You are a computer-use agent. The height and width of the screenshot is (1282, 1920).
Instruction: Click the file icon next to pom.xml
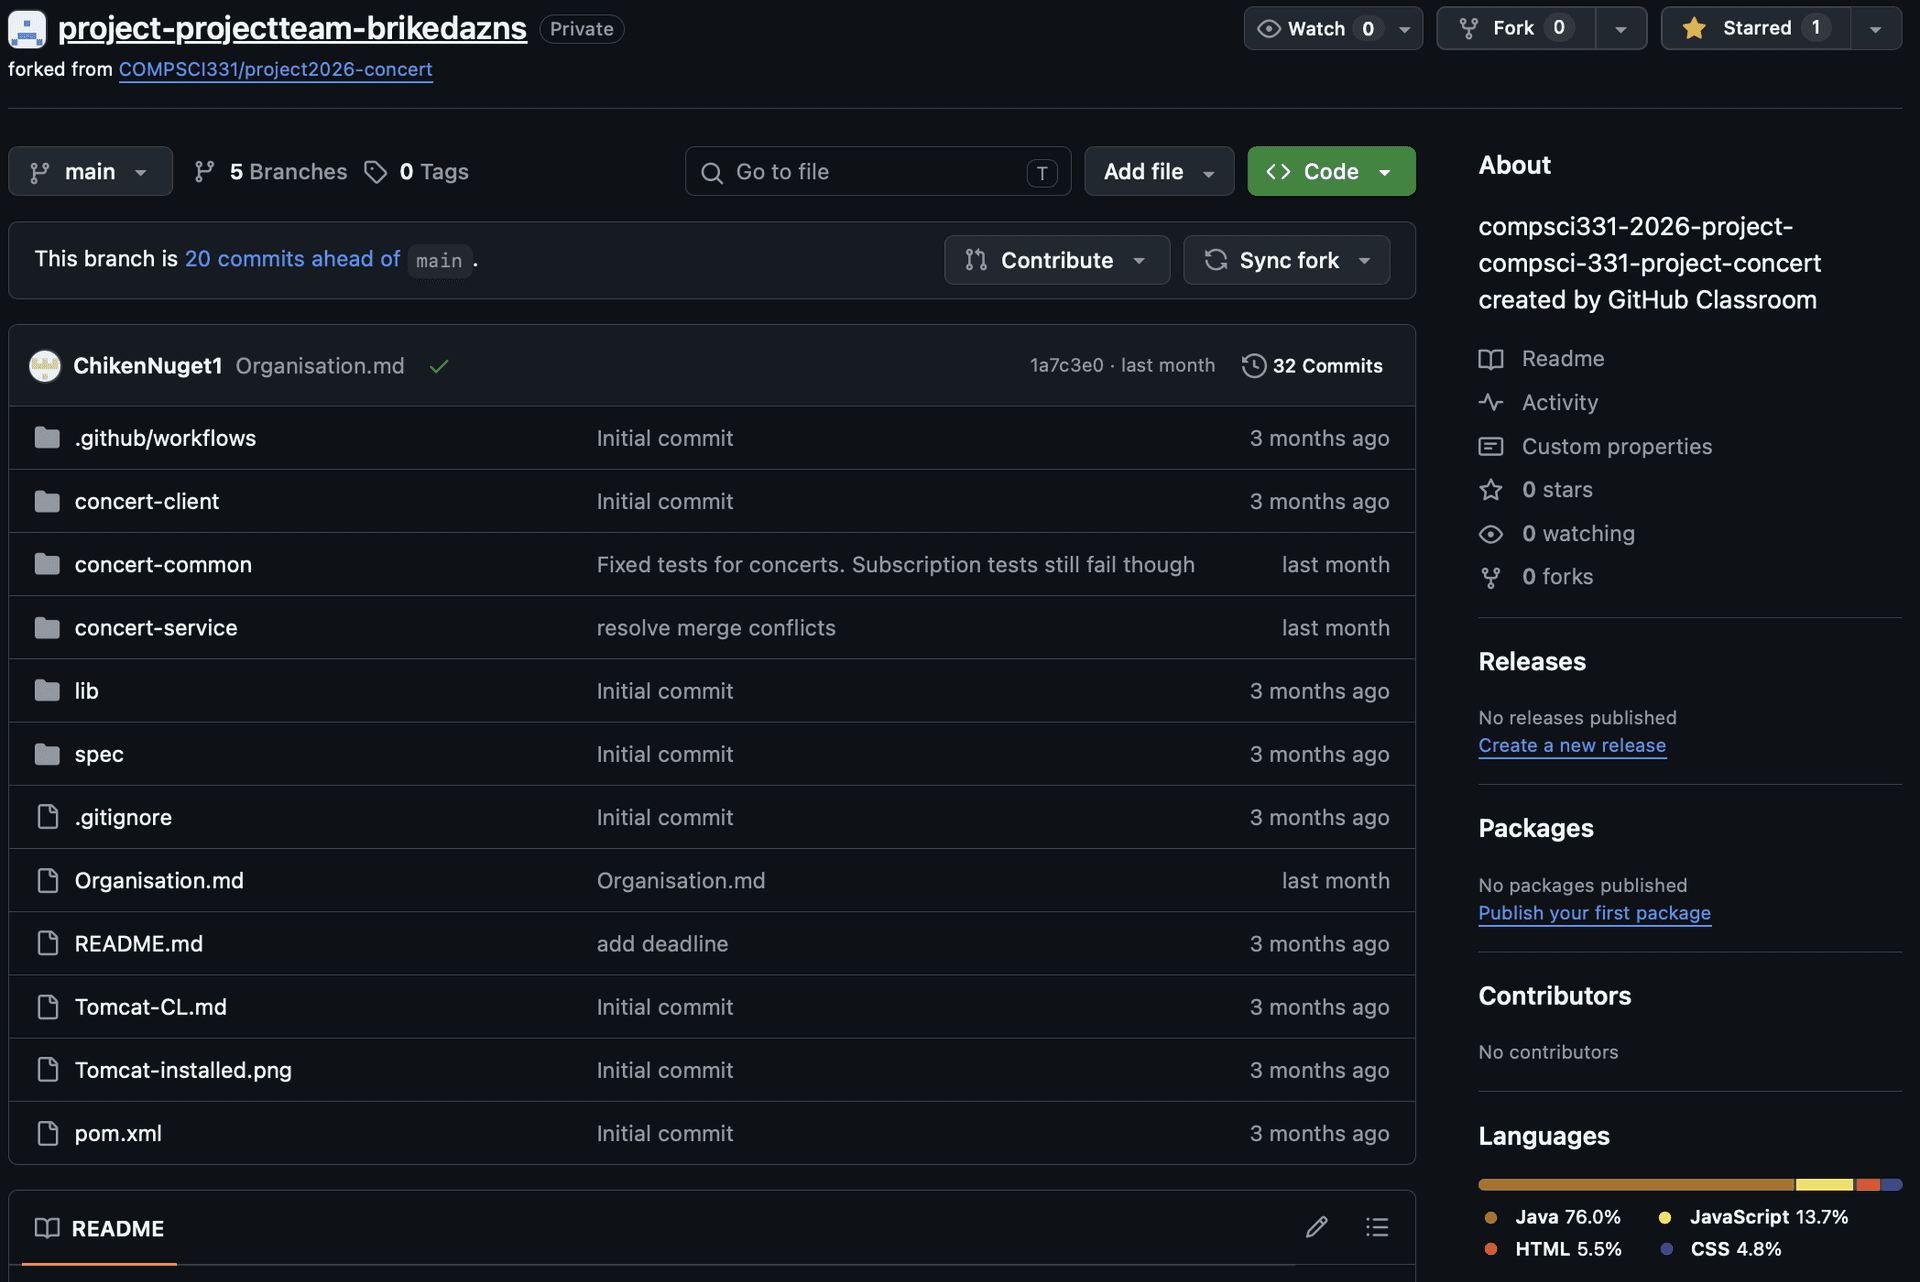[x=47, y=1133]
